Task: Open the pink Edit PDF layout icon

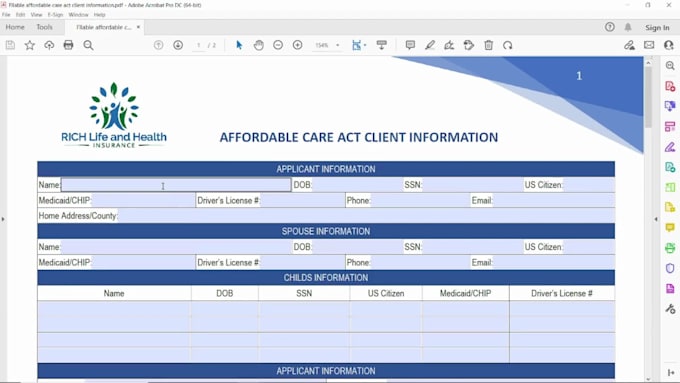Action: [x=670, y=127]
